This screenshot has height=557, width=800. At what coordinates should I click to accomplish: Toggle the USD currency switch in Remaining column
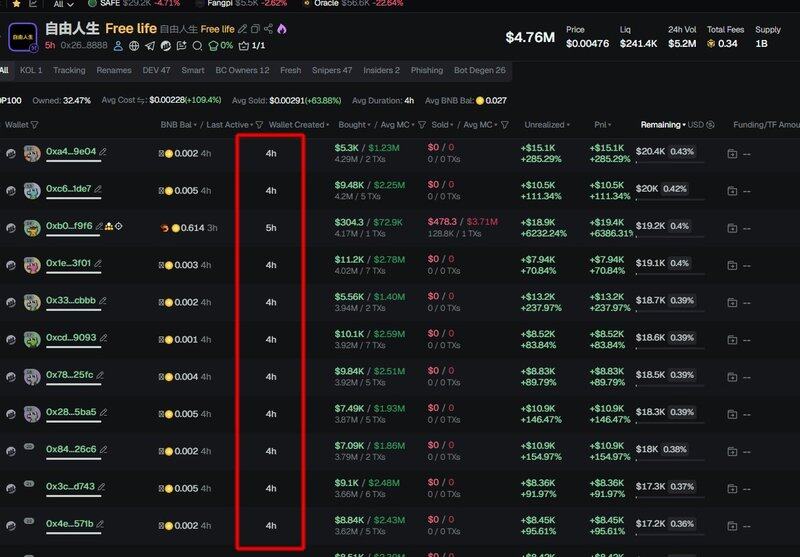[x=708, y=125]
